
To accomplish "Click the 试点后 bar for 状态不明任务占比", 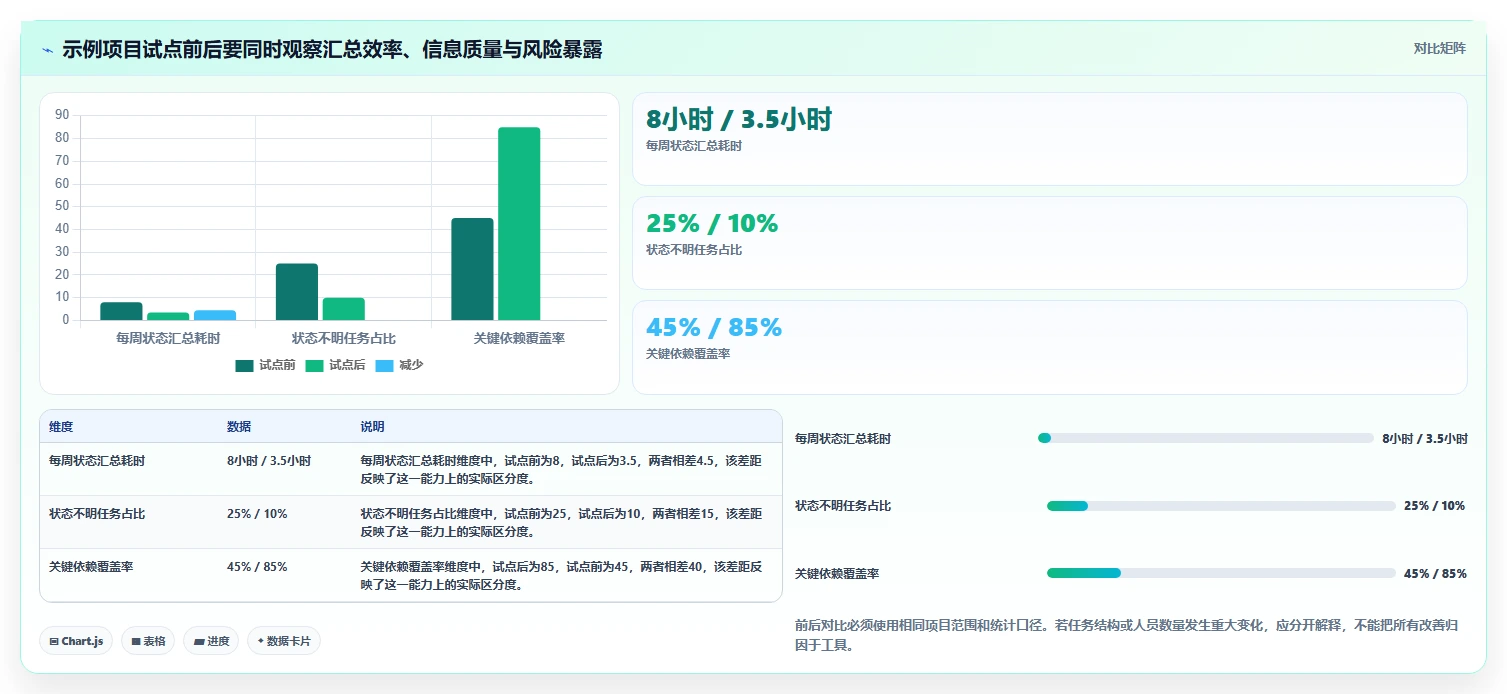I will (x=344, y=309).
